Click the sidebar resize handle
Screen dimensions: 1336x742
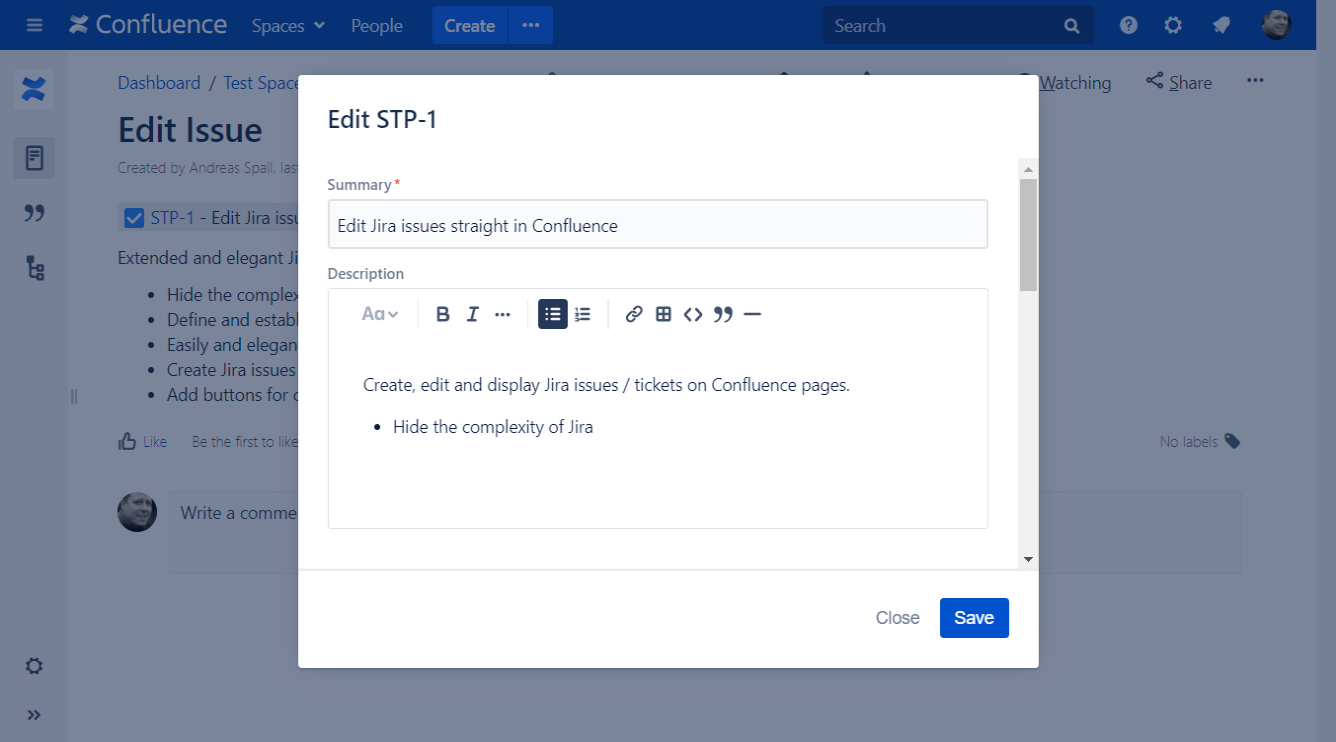(x=74, y=396)
